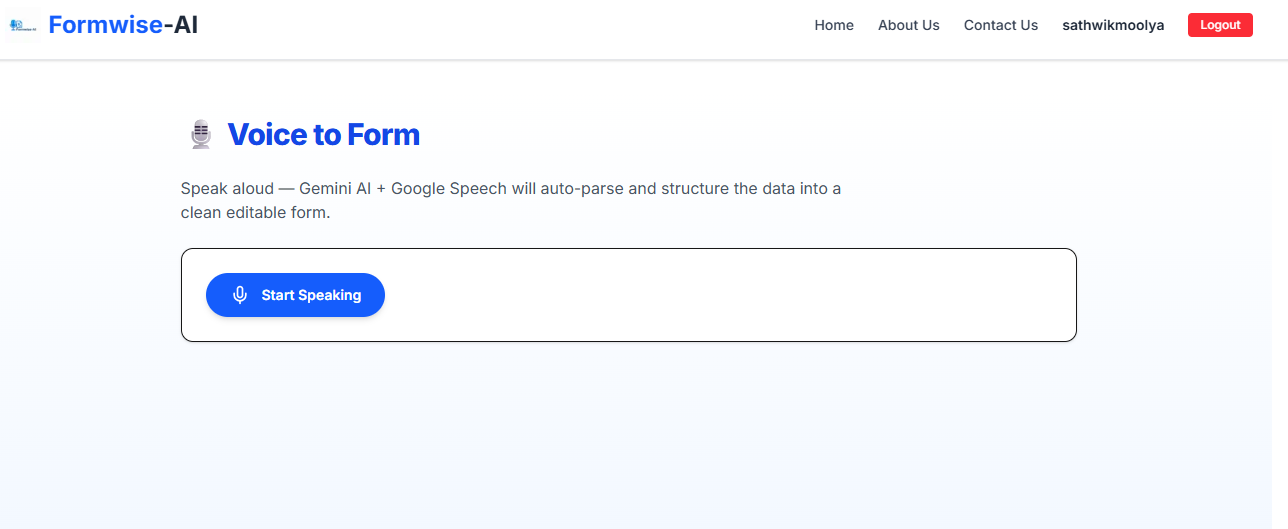
Task: Go to About Us page
Action: (x=909, y=25)
